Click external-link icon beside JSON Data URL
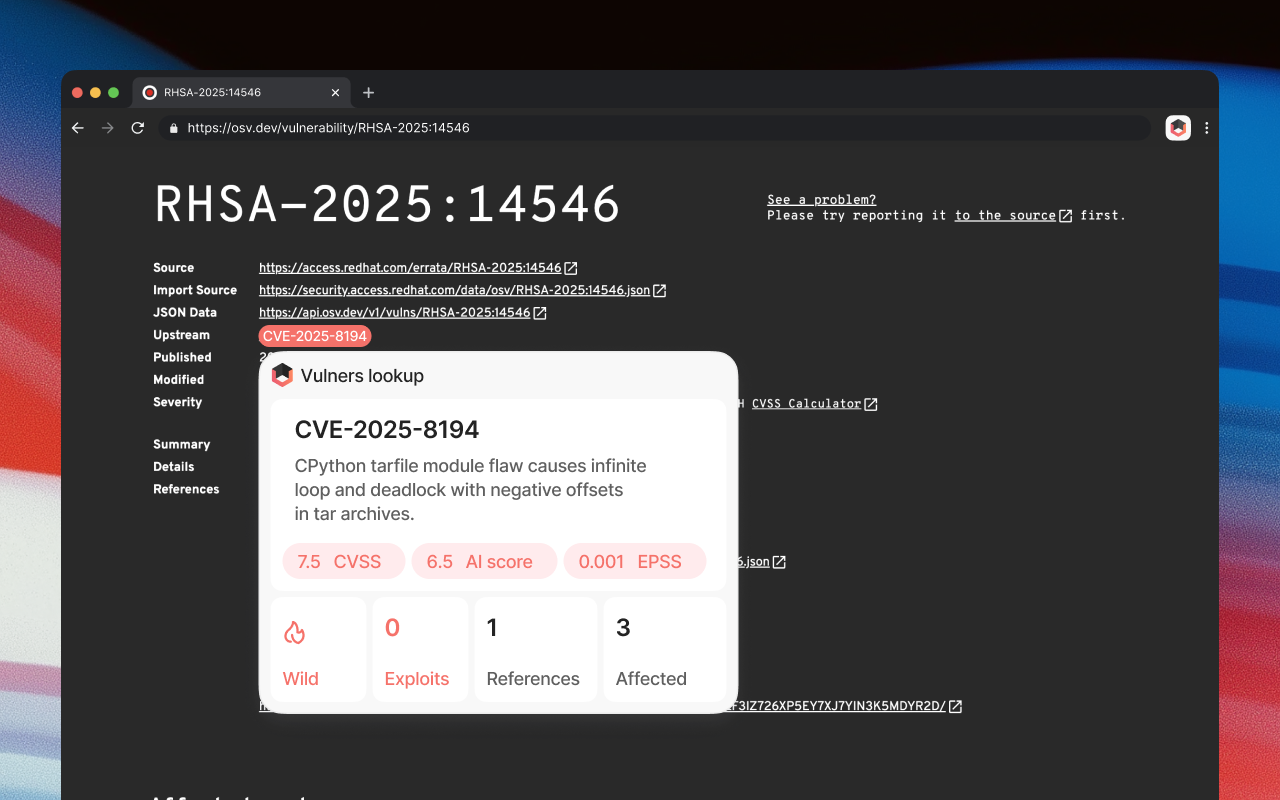1280x800 pixels. coord(540,313)
